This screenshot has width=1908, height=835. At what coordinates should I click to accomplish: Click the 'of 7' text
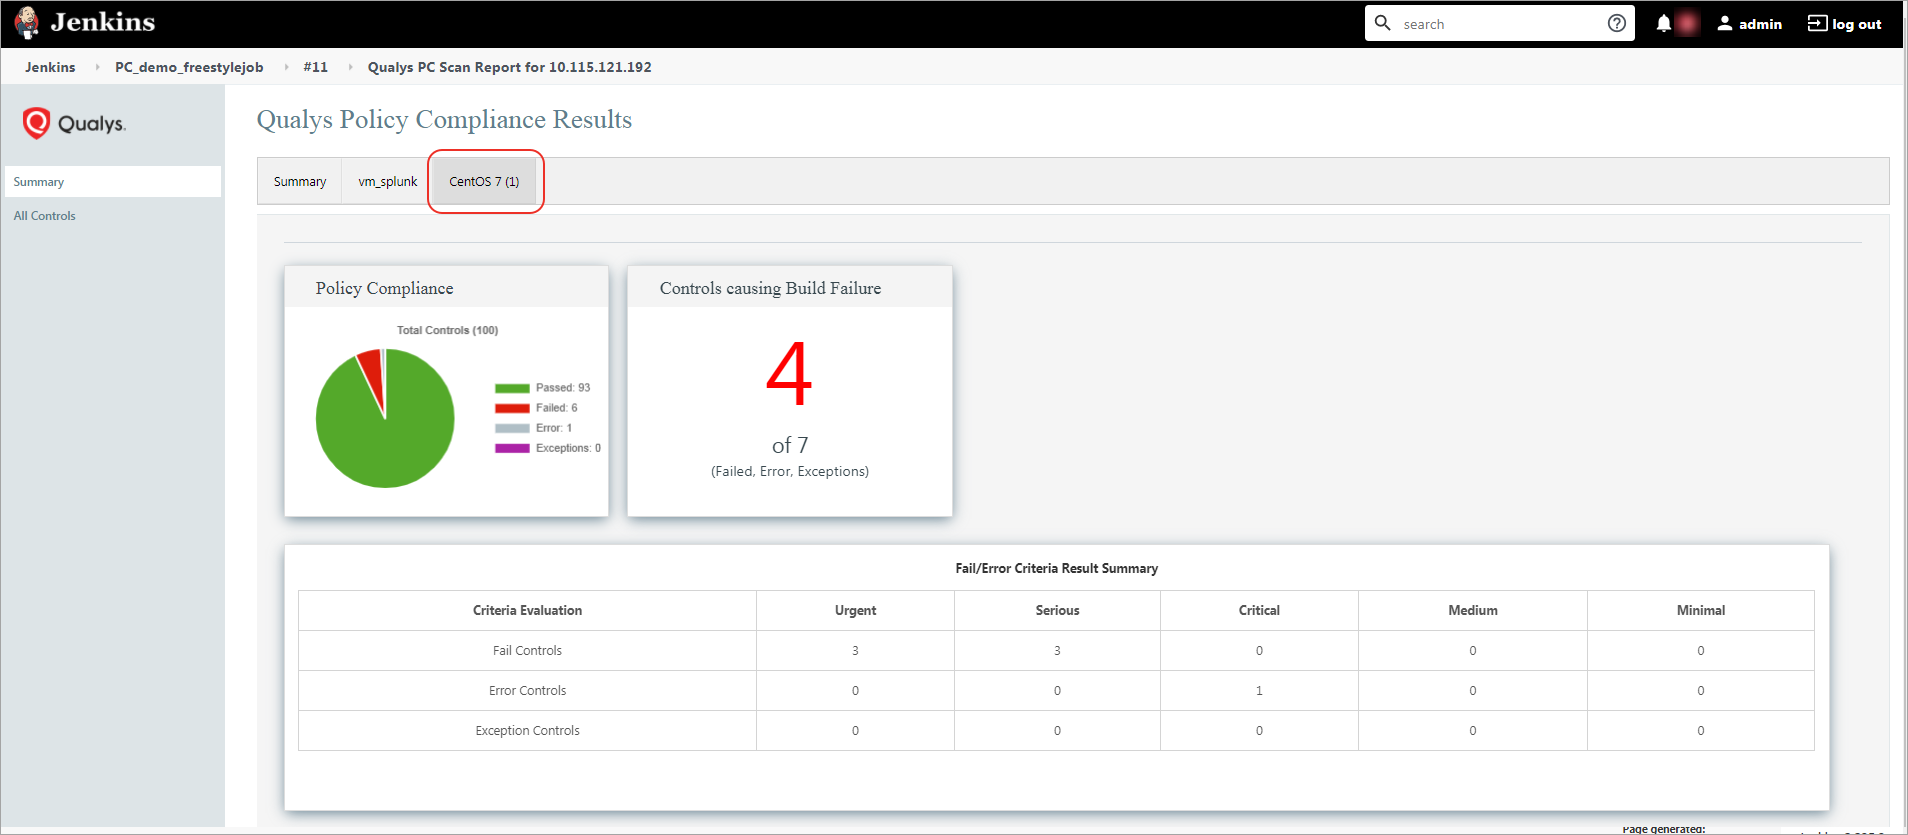790,445
